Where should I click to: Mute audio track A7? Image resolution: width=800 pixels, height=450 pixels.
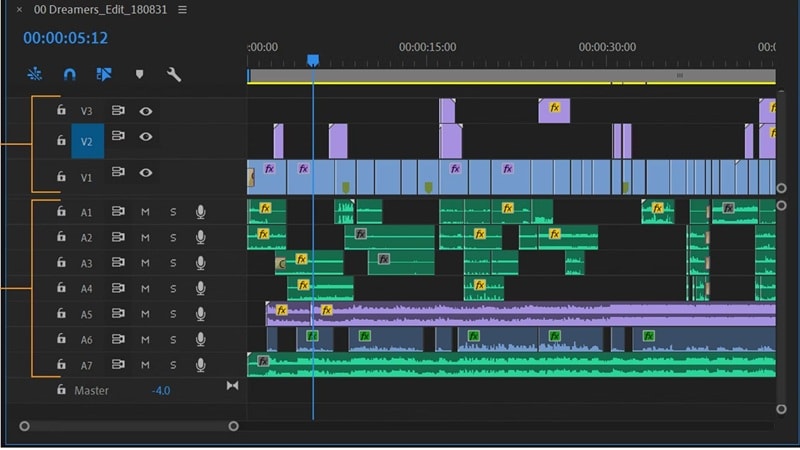point(145,365)
